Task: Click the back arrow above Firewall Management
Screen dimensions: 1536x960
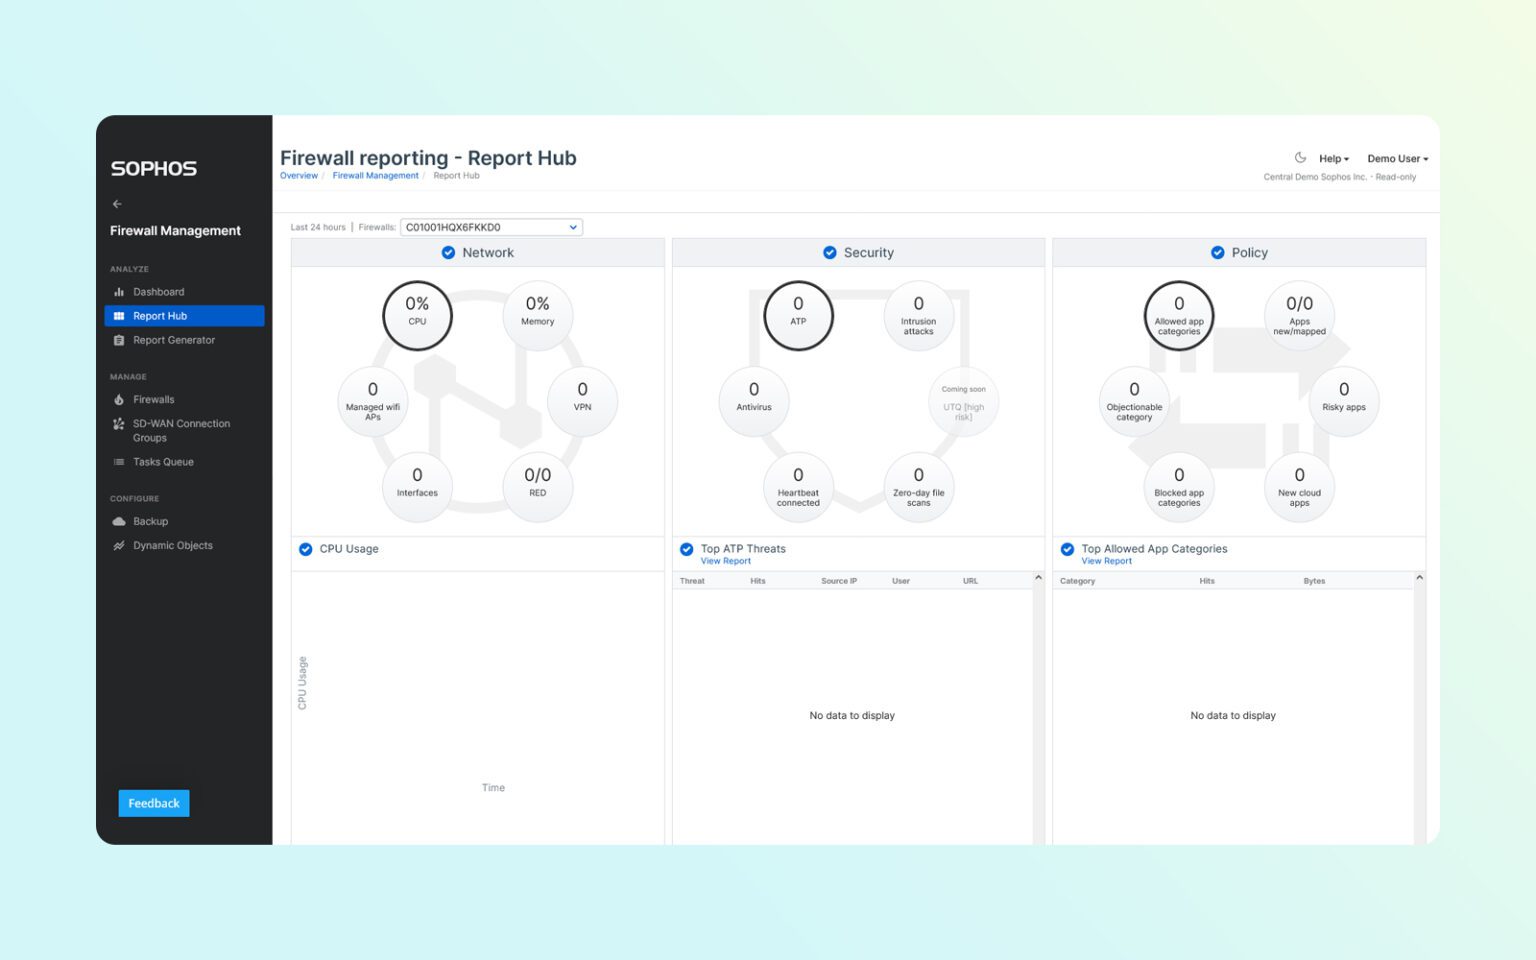Action: tap(117, 204)
